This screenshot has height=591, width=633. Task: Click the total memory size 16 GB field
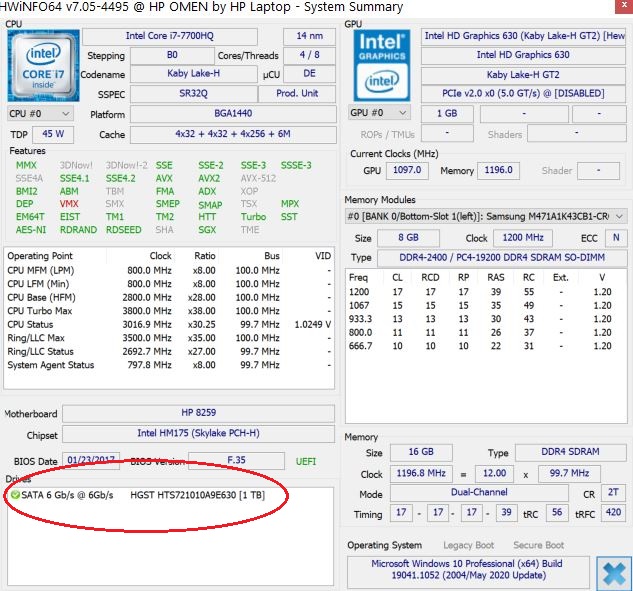421,452
